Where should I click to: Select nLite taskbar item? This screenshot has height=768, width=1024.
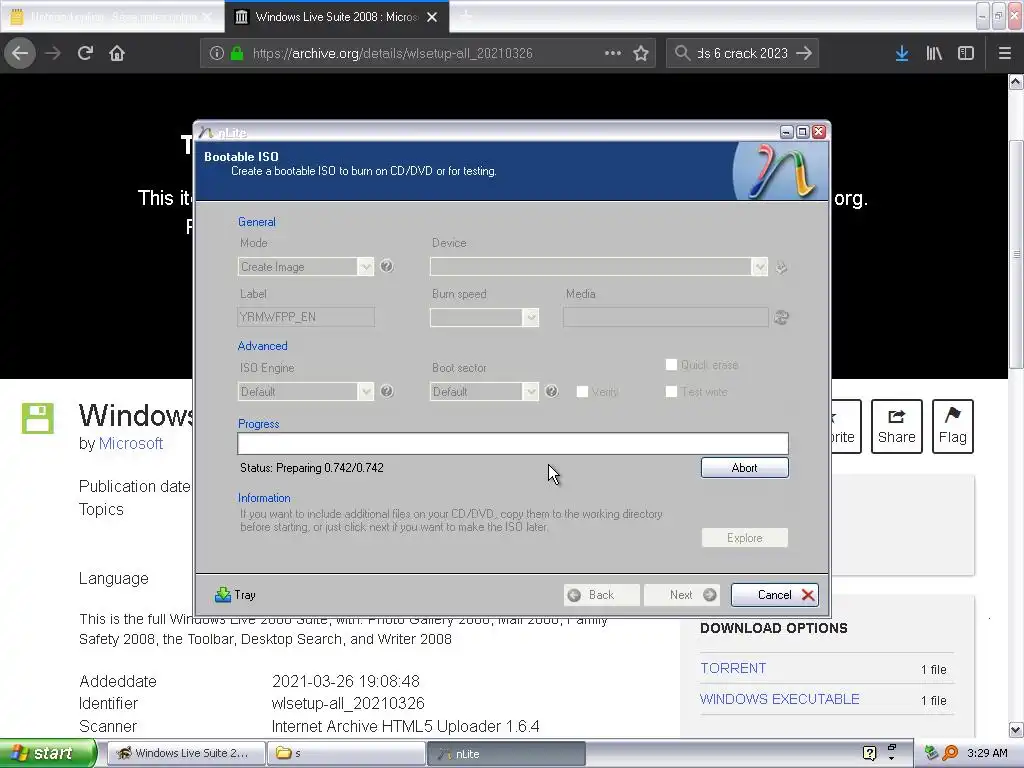(x=506, y=753)
